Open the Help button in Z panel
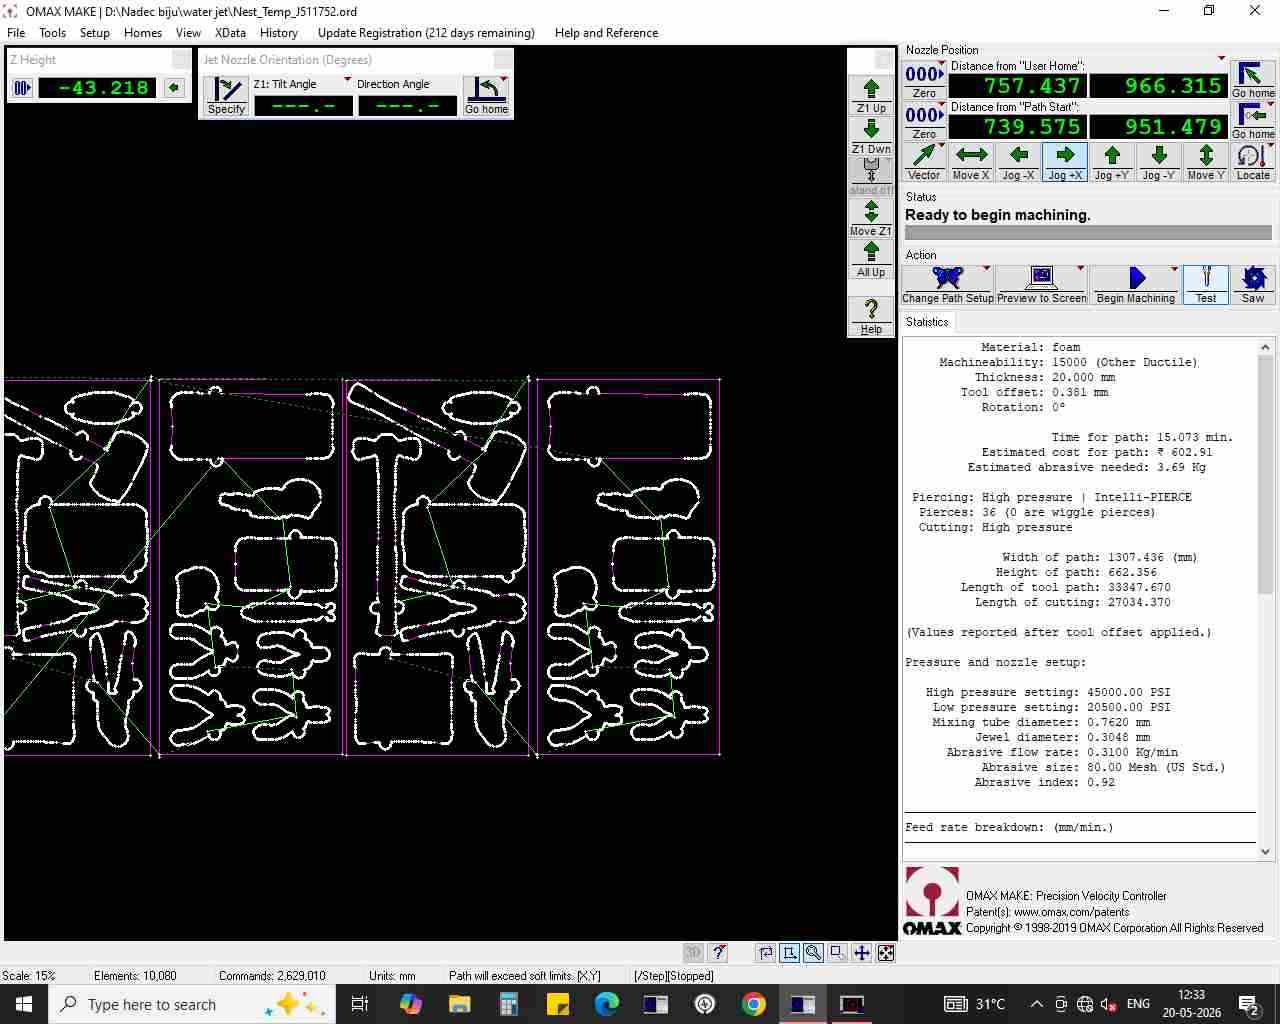This screenshot has width=1280, height=1024. (871, 316)
